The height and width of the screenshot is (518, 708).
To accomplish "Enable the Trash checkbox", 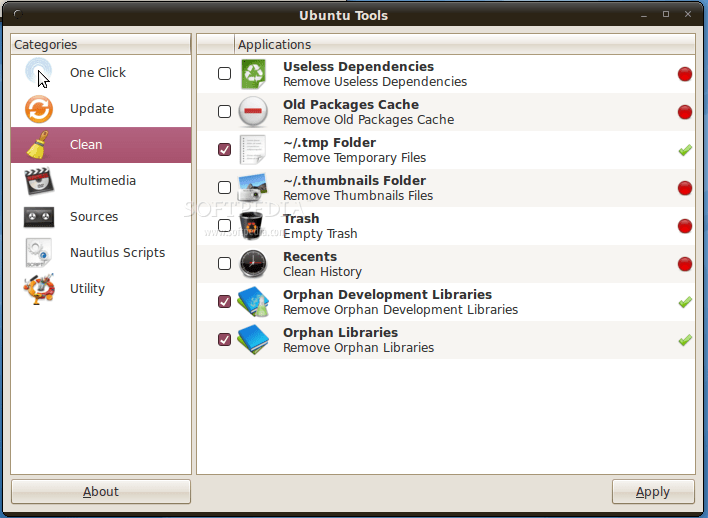I will 224,225.
